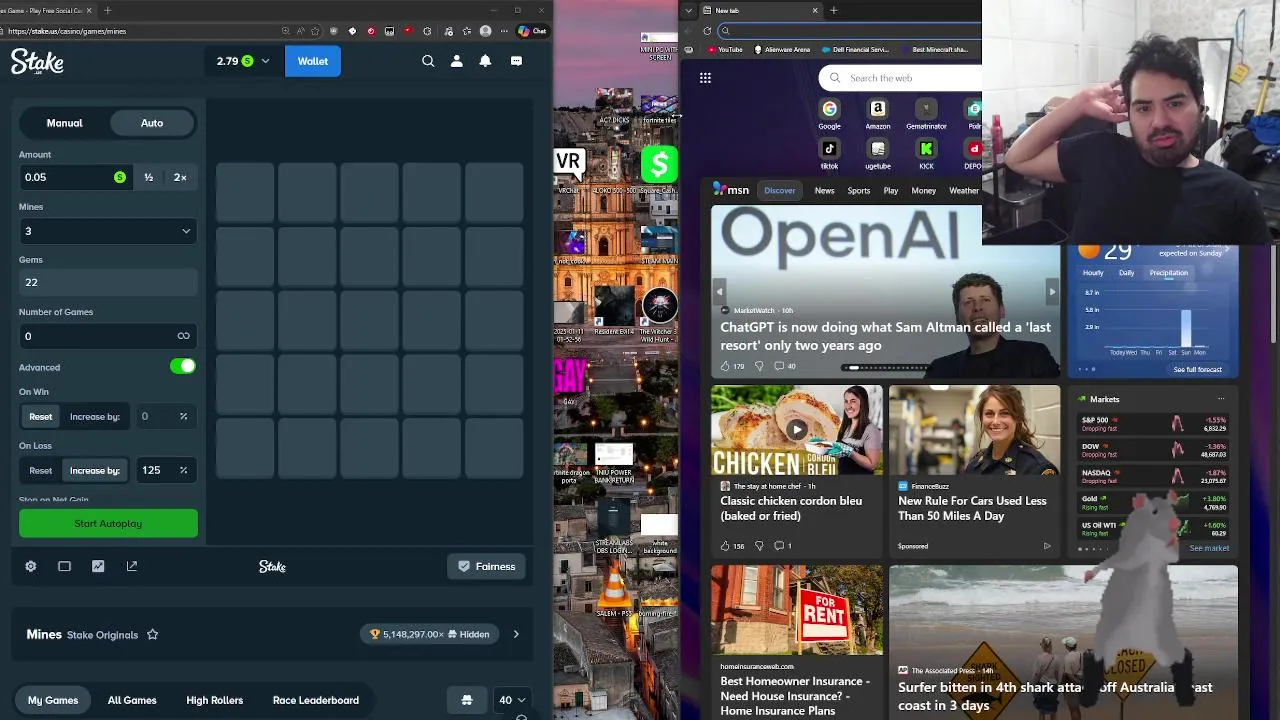The width and height of the screenshot is (1280, 720).
Task: Click Start Autoplay button
Action: pos(108,523)
